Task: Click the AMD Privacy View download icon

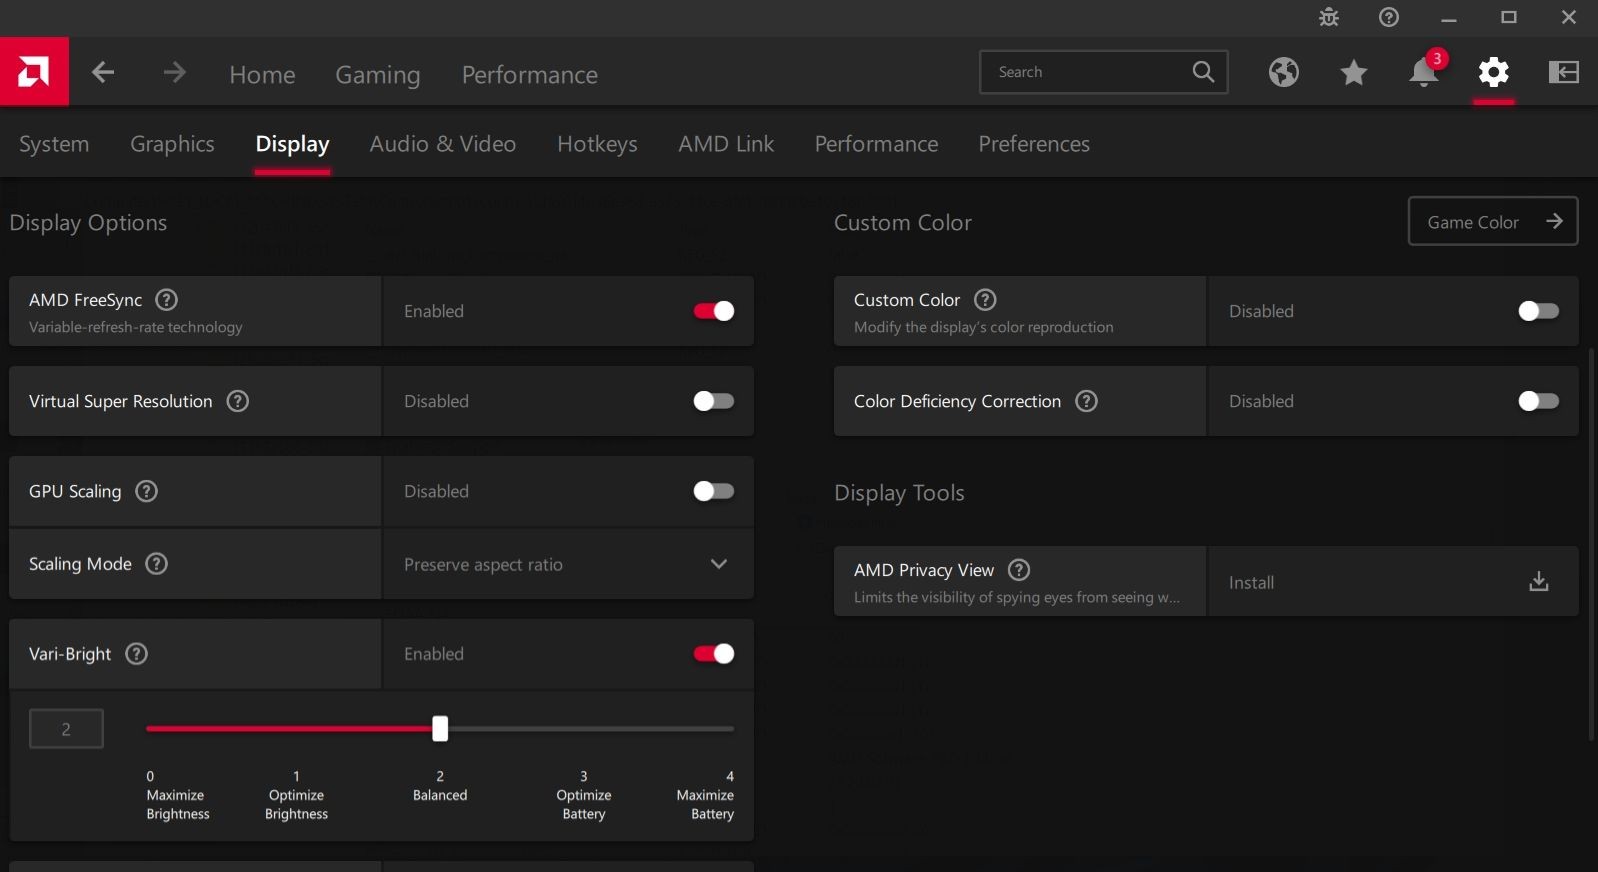Action: tap(1539, 581)
